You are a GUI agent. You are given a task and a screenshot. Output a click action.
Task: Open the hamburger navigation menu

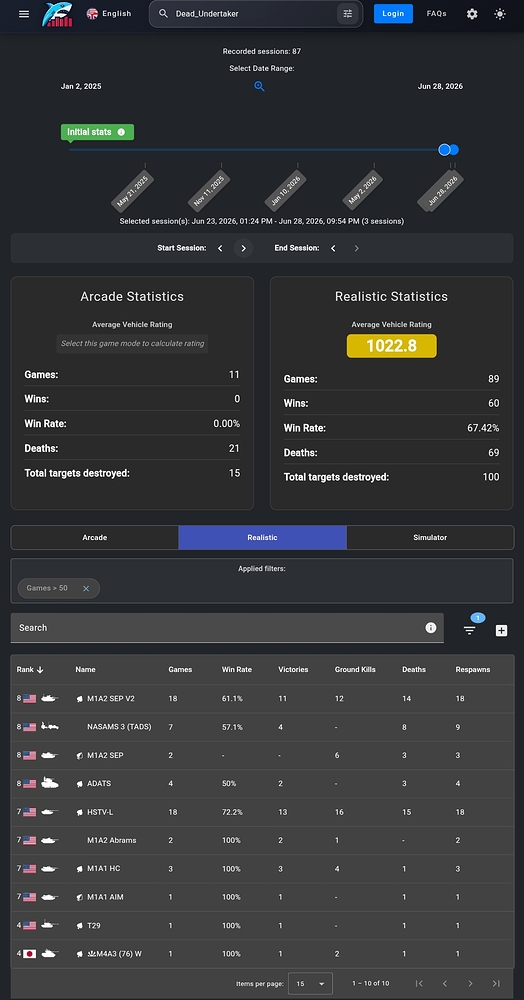click(x=24, y=14)
